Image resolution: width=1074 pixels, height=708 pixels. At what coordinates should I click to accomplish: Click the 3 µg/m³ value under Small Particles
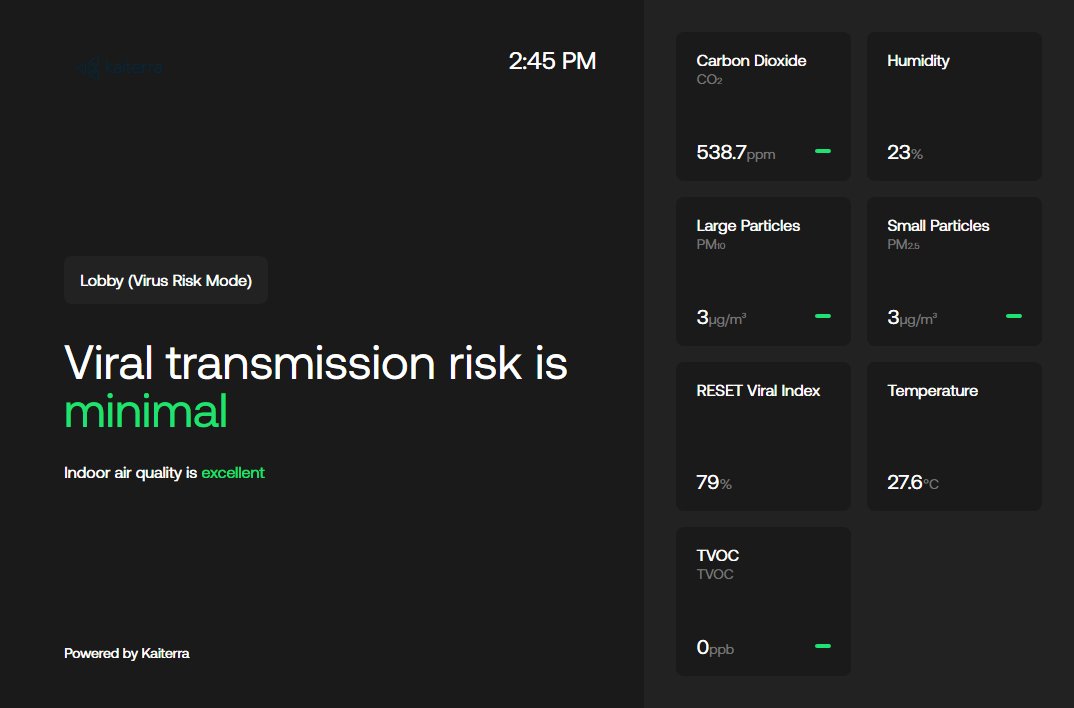click(912, 317)
